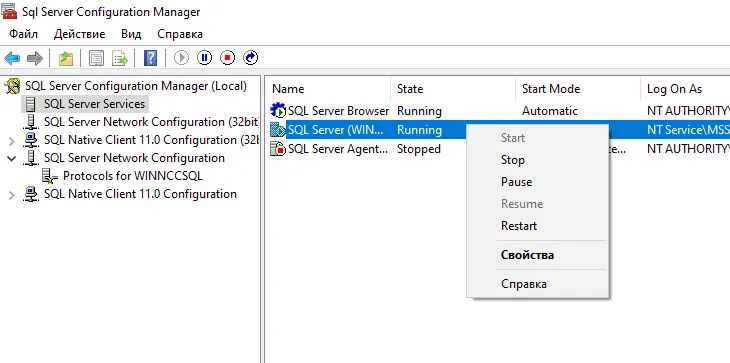Select Protocols for WINNCCSQL tree item
Viewport: 730px width, 363px height.
tap(133, 176)
